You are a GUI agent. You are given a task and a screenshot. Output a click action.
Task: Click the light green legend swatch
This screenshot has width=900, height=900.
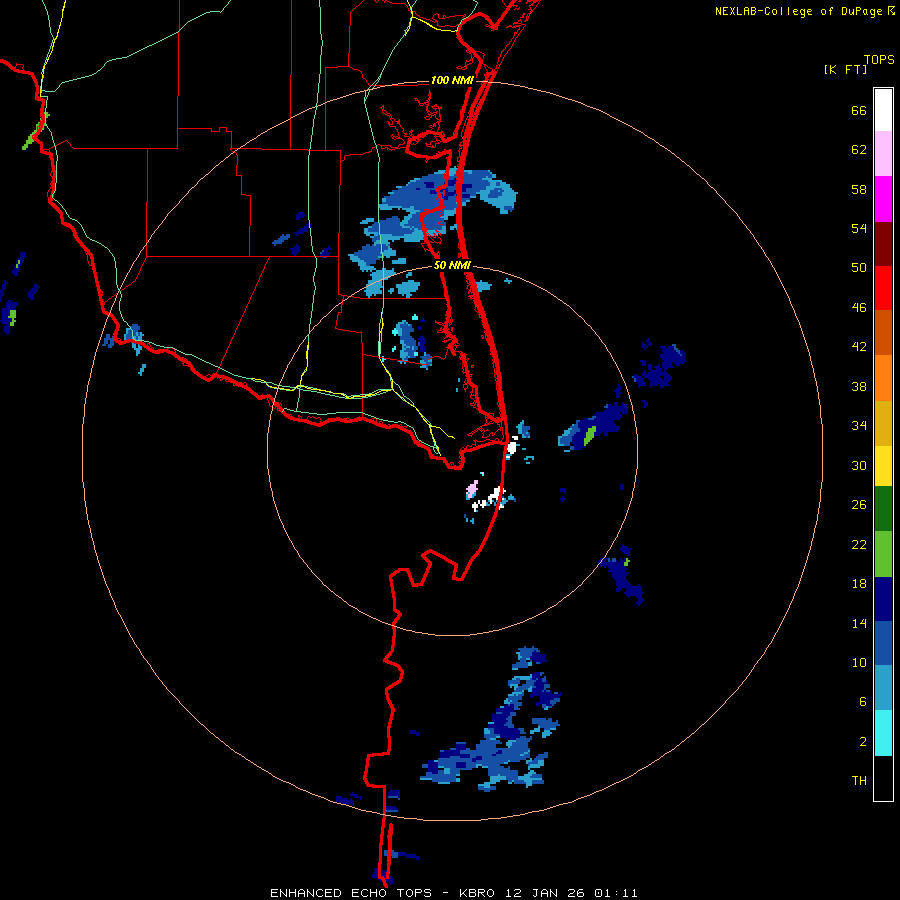(x=883, y=554)
